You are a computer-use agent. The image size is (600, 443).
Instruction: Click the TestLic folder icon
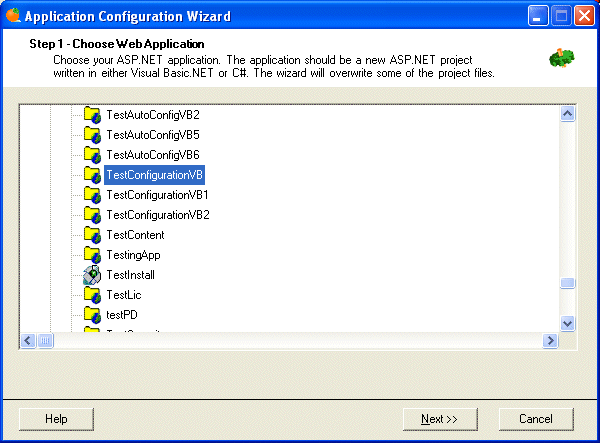(92, 295)
